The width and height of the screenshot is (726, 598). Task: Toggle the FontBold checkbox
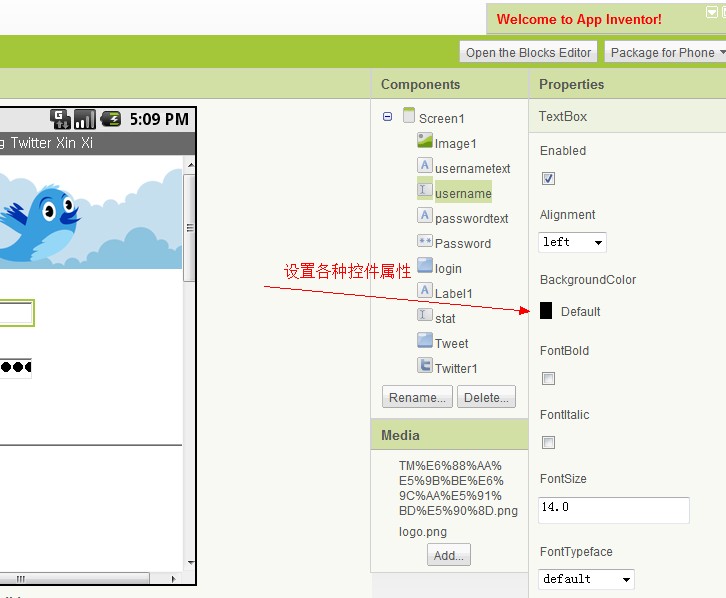point(548,379)
